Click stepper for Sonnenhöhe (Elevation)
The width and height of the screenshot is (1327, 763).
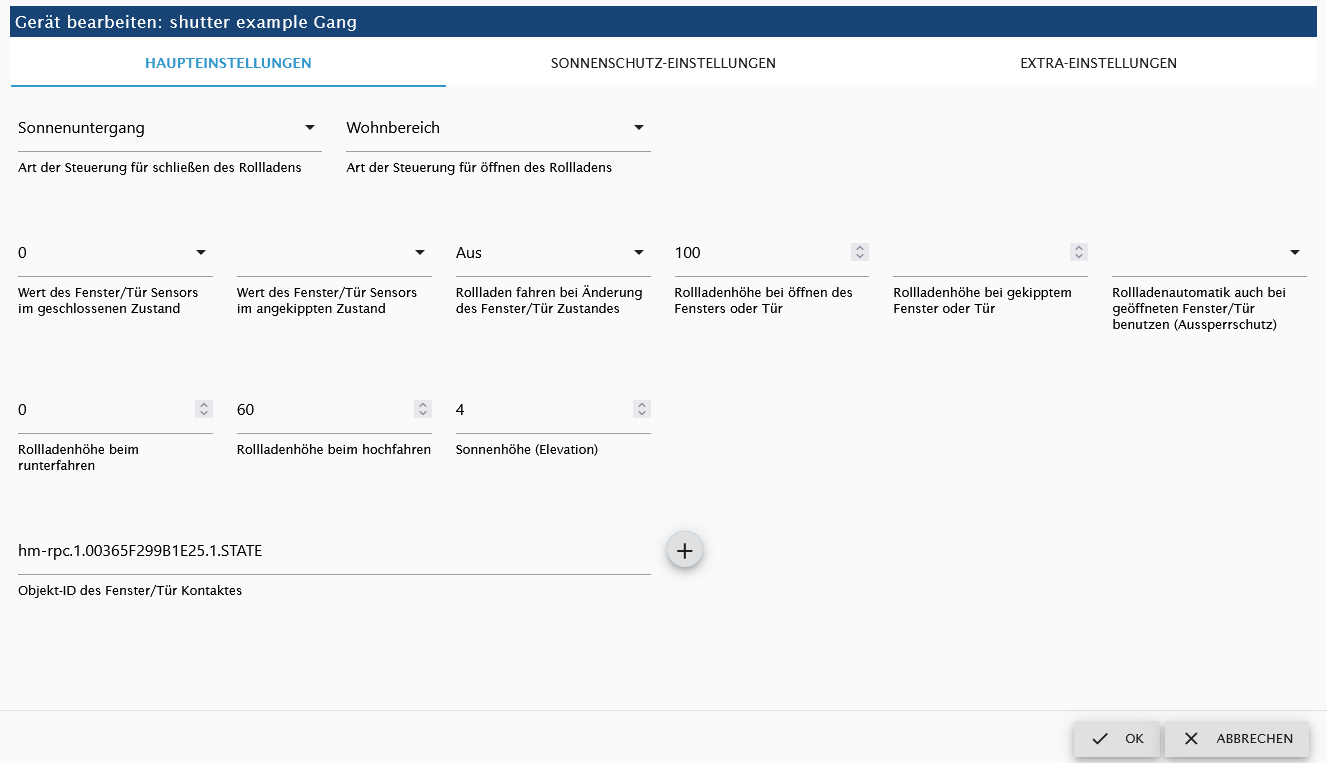(642, 409)
